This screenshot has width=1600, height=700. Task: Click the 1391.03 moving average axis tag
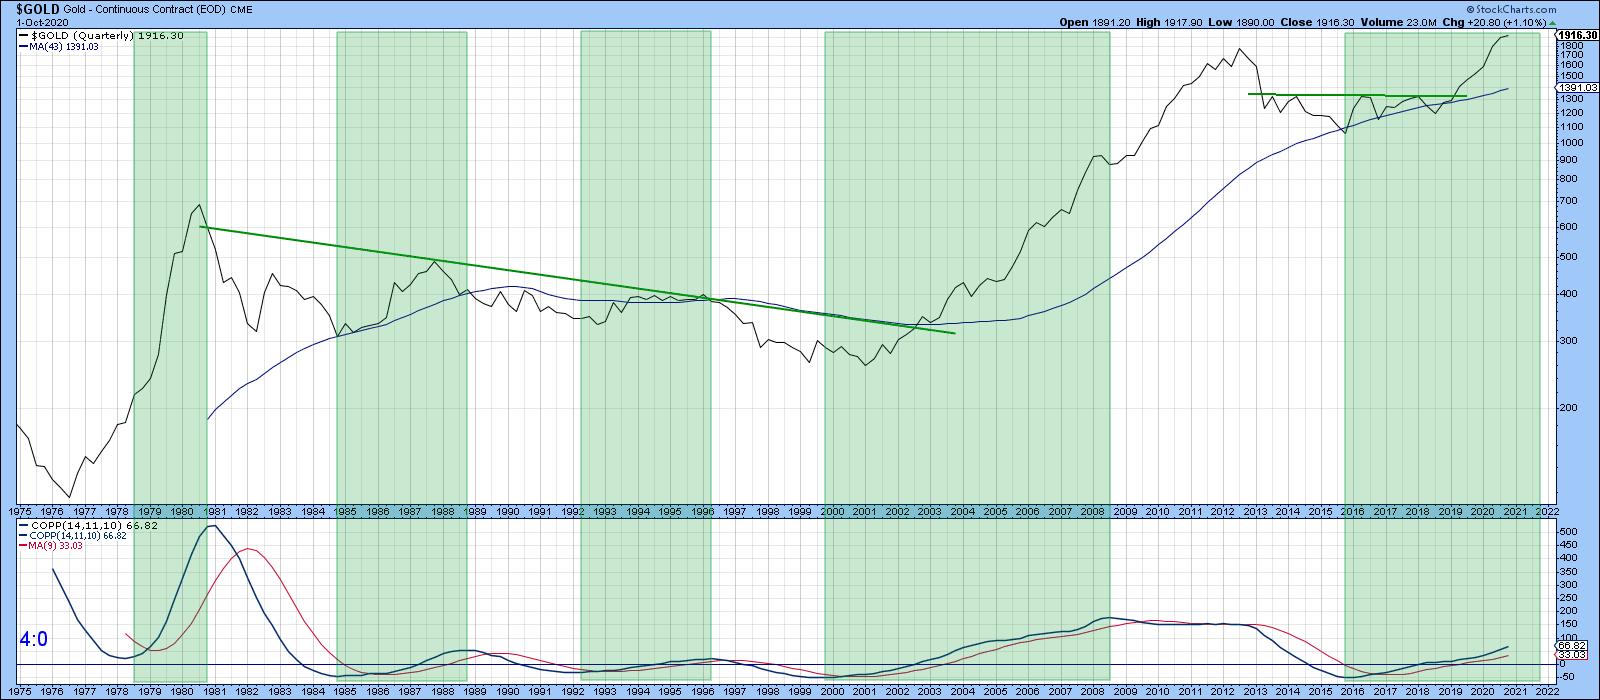1574,89
